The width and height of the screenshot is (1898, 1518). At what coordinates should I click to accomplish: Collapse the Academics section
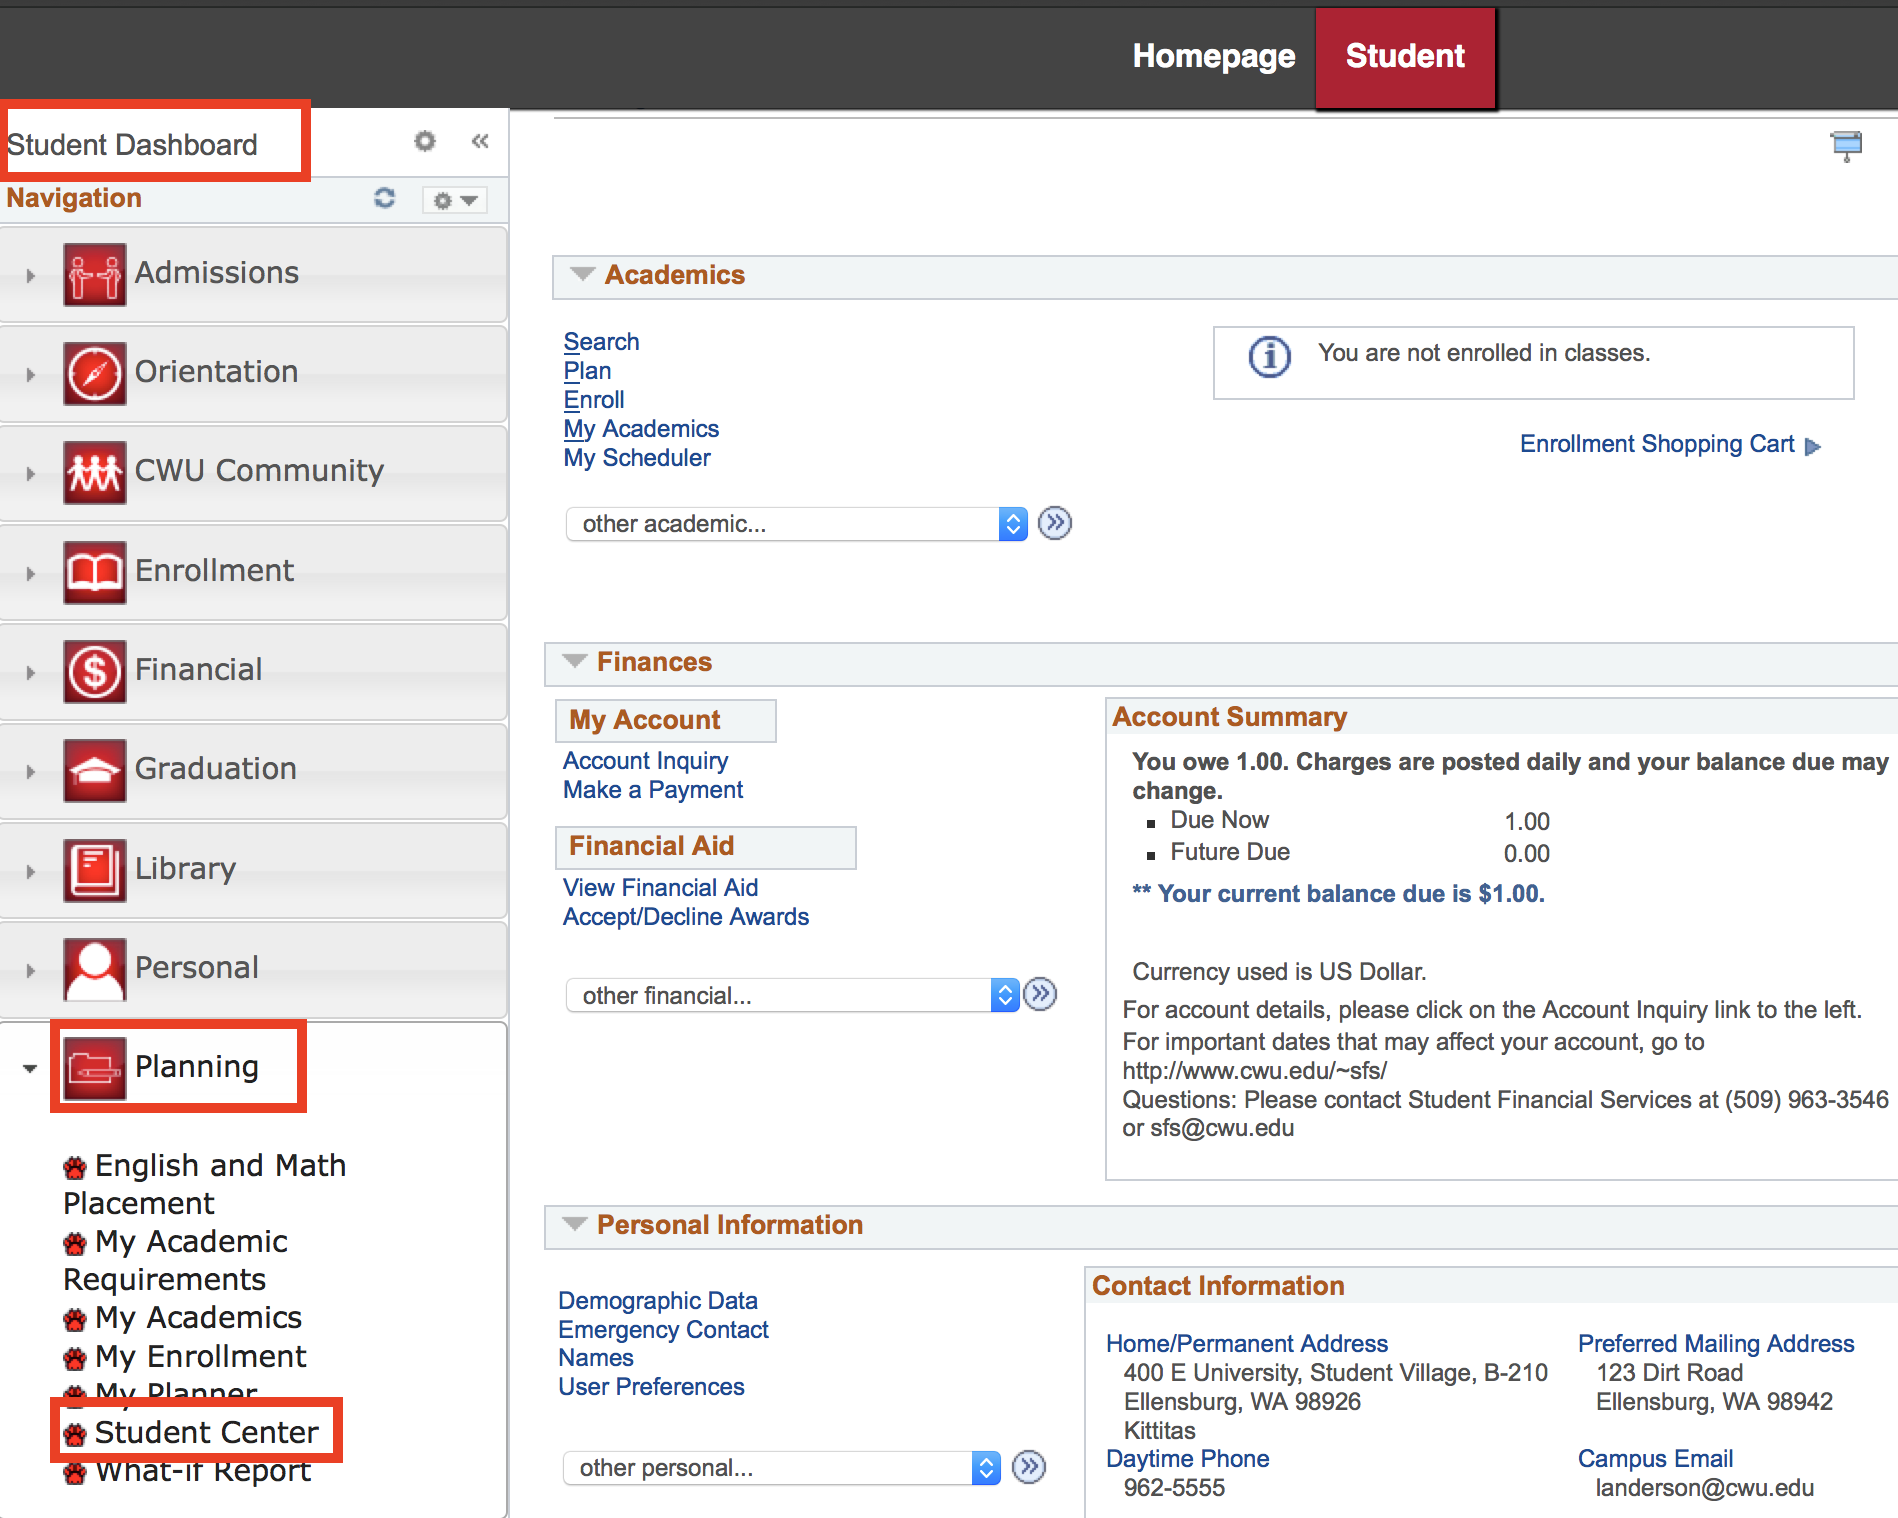click(581, 274)
